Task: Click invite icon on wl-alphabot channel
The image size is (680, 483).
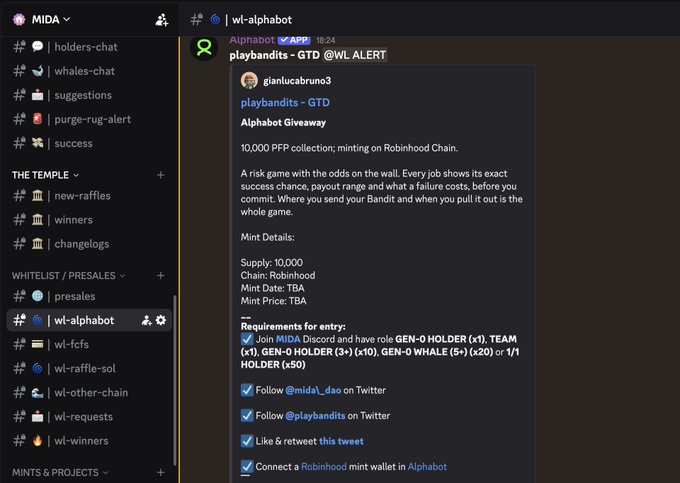Action: [146, 320]
